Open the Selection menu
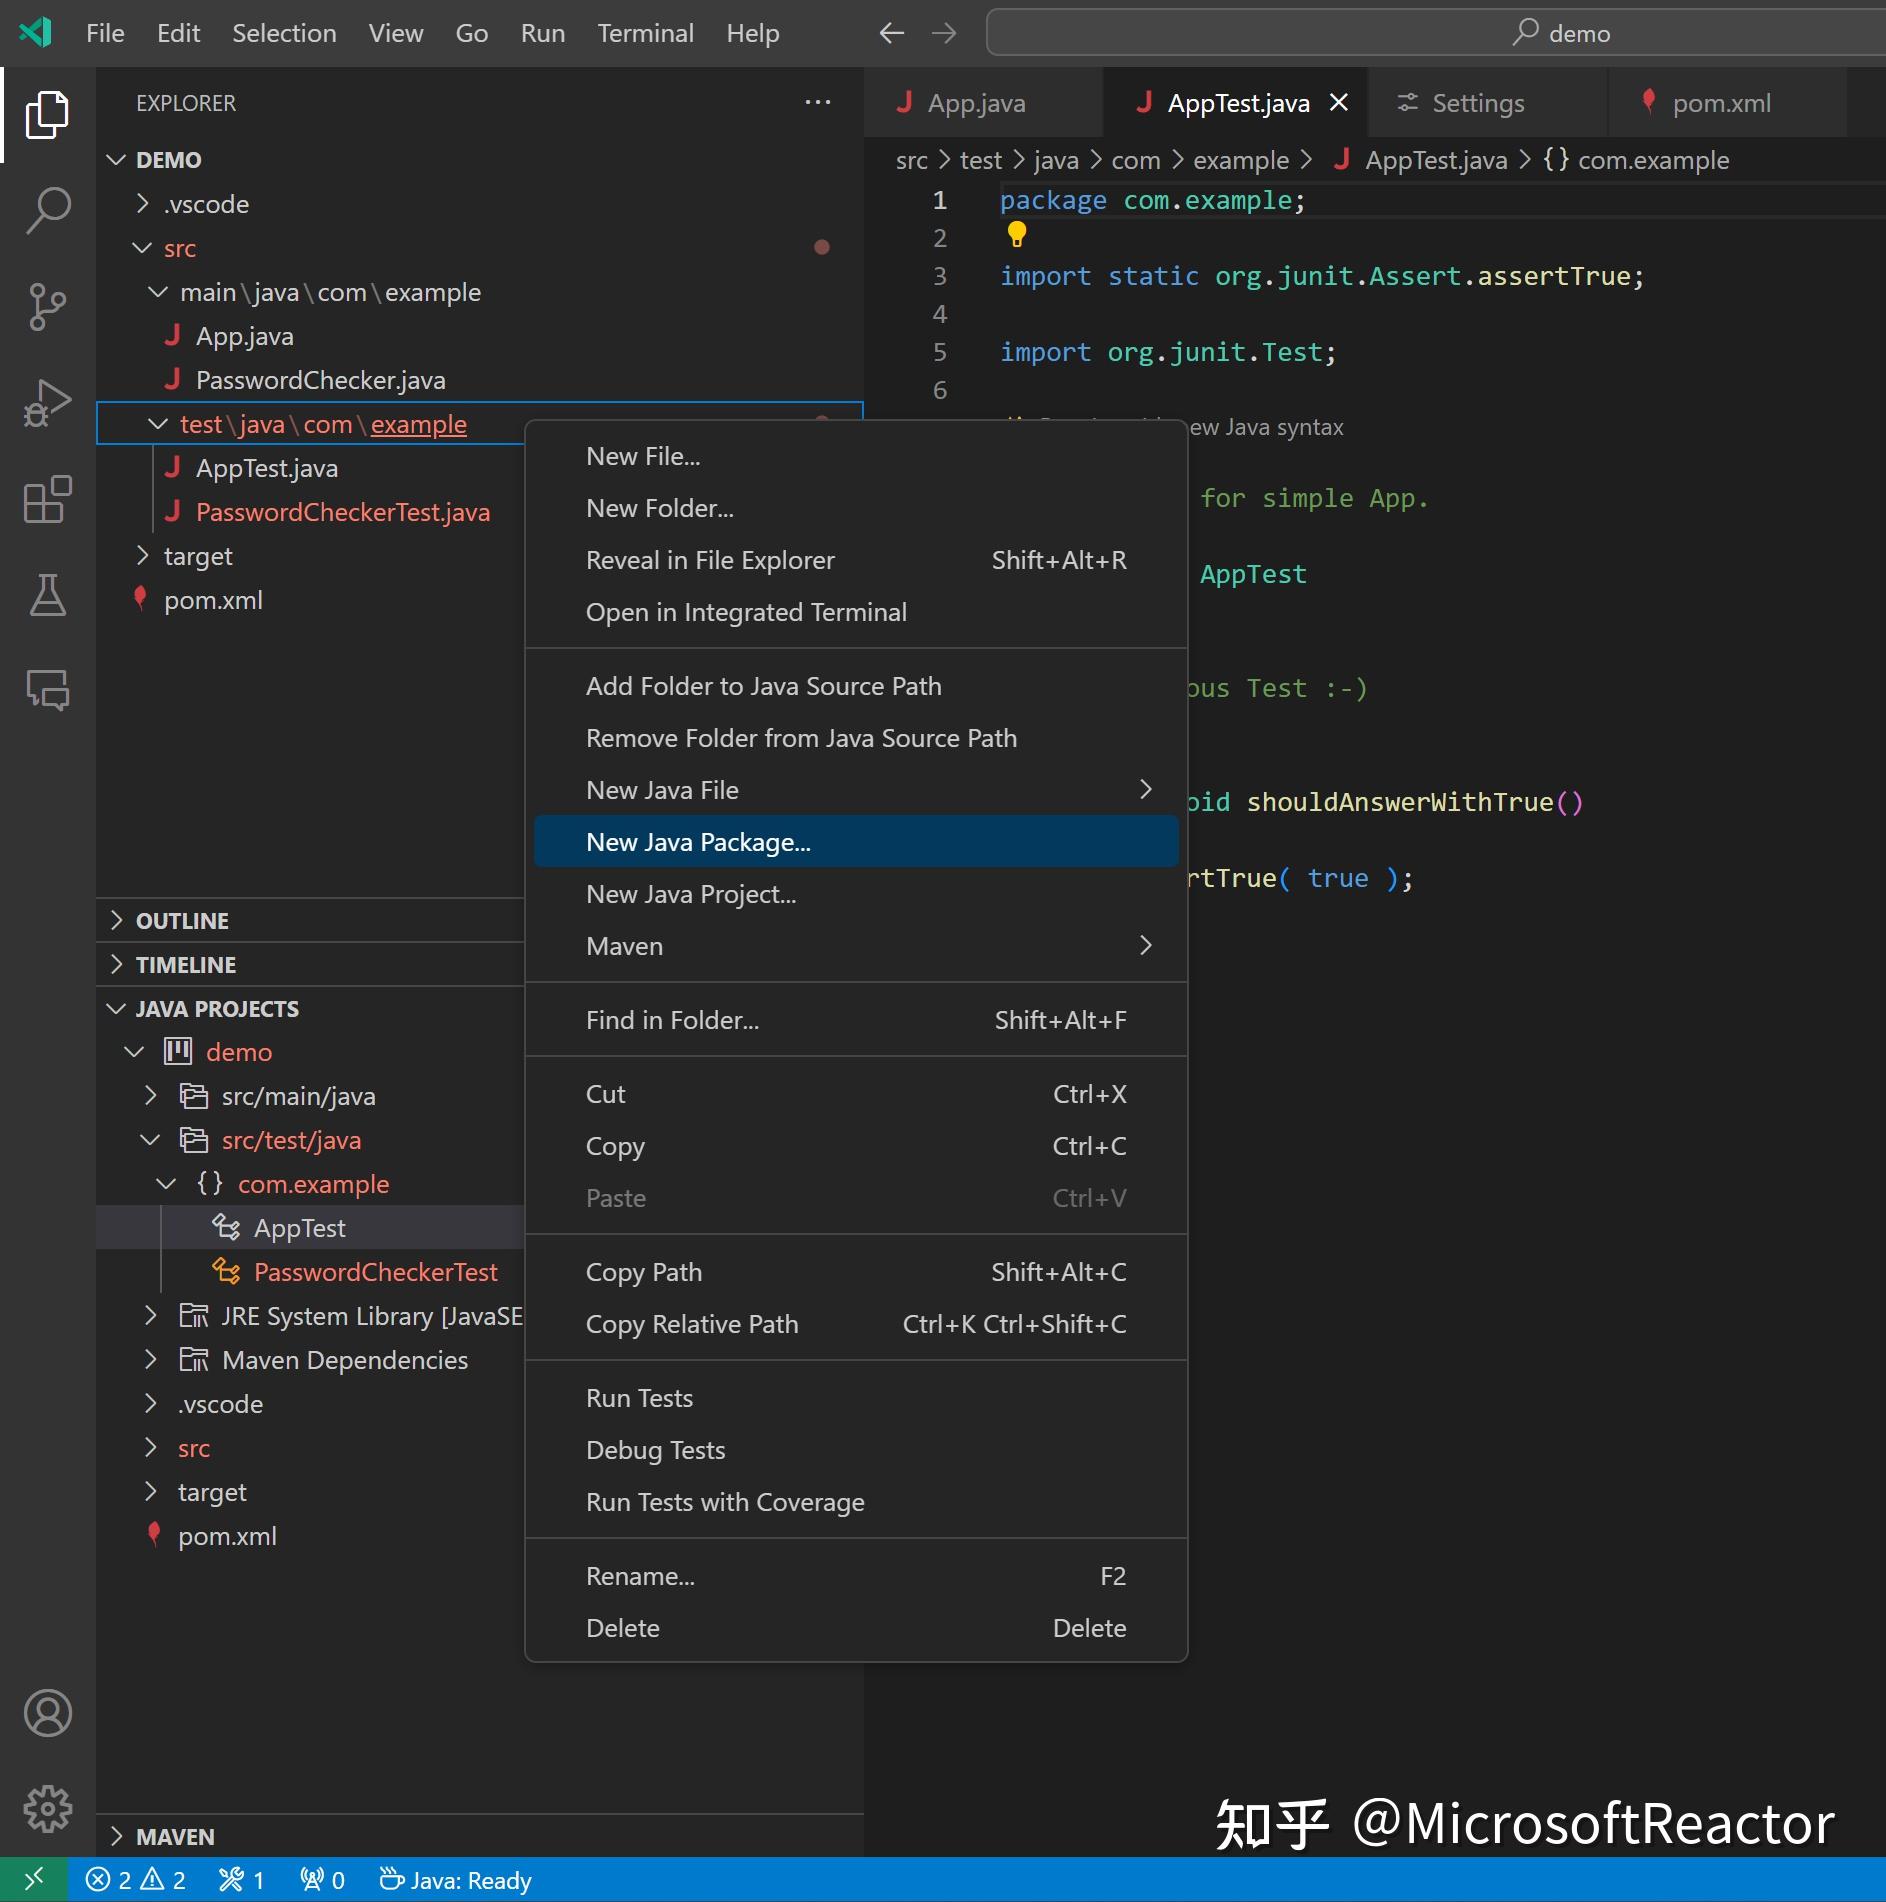Image resolution: width=1886 pixels, height=1902 pixels. pyautogui.click(x=284, y=33)
